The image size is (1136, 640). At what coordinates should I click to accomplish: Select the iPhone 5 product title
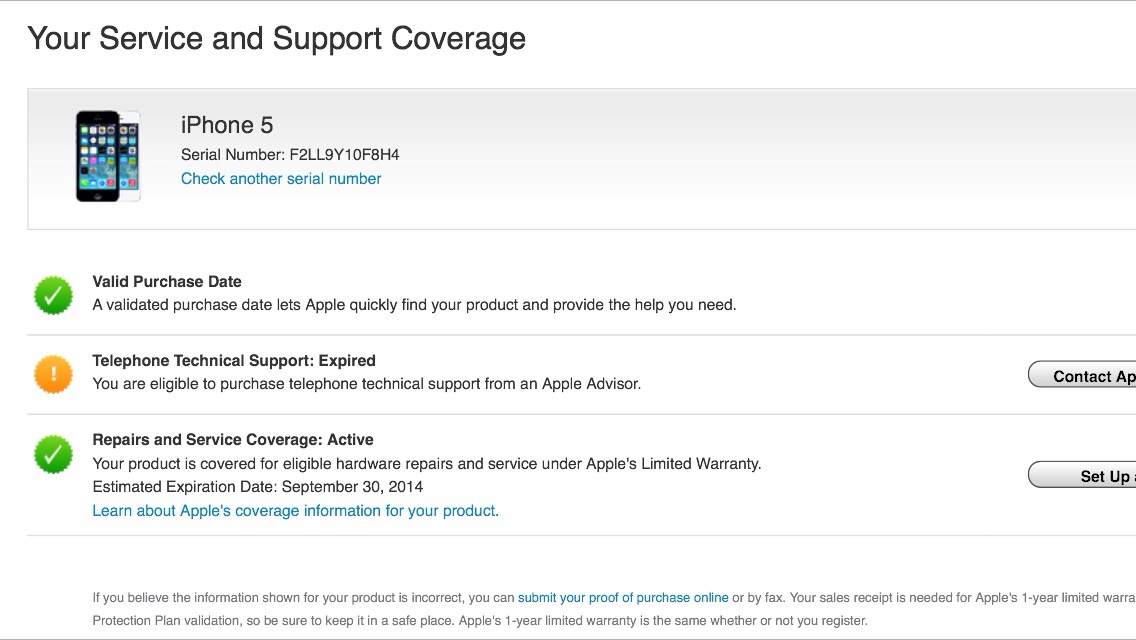click(227, 125)
